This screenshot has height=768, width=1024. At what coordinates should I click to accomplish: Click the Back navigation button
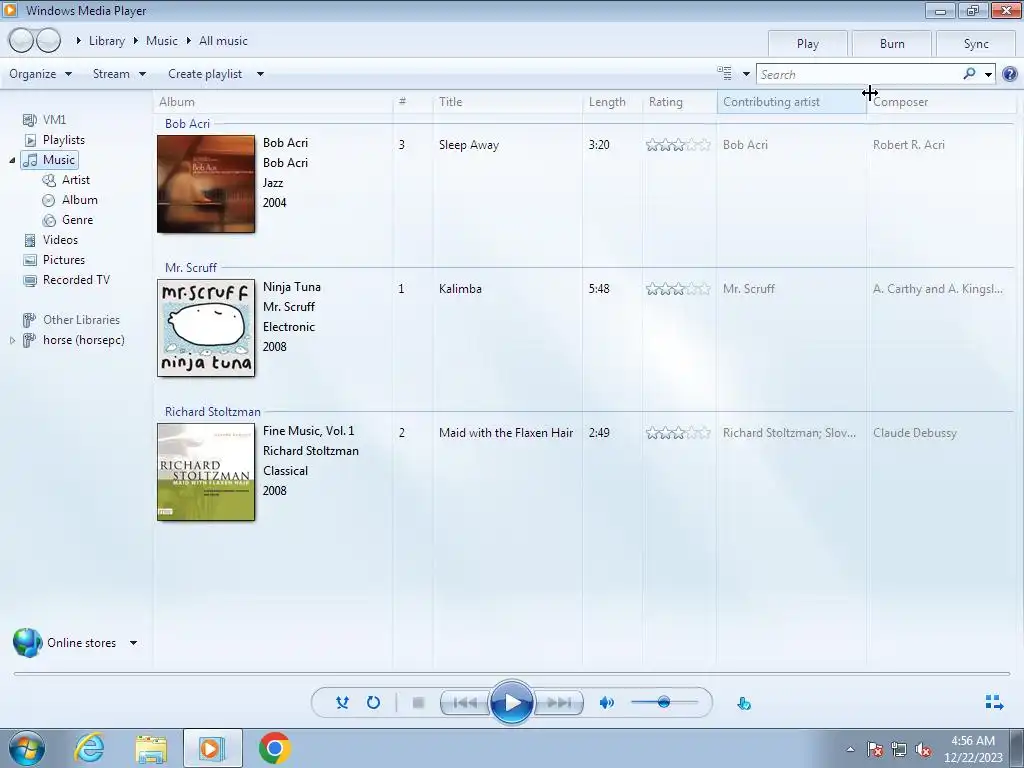click(21, 40)
